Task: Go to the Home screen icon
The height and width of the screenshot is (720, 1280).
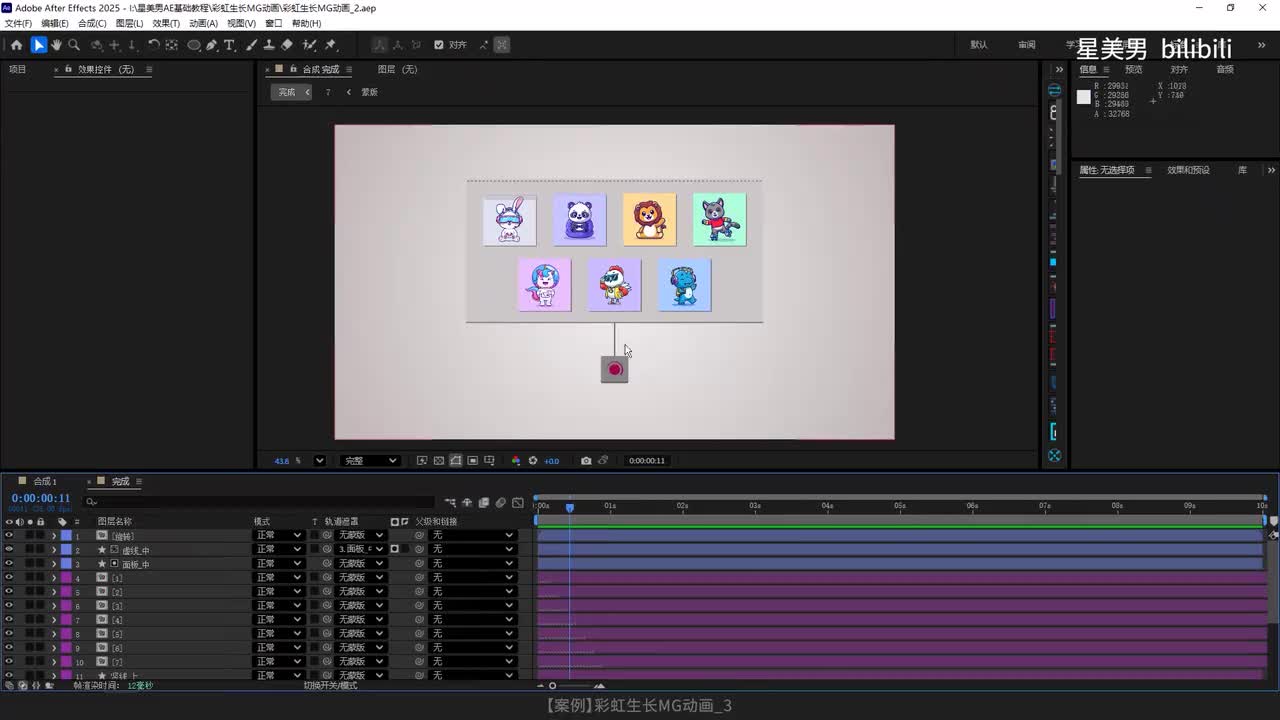Action: tap(16, 45)
